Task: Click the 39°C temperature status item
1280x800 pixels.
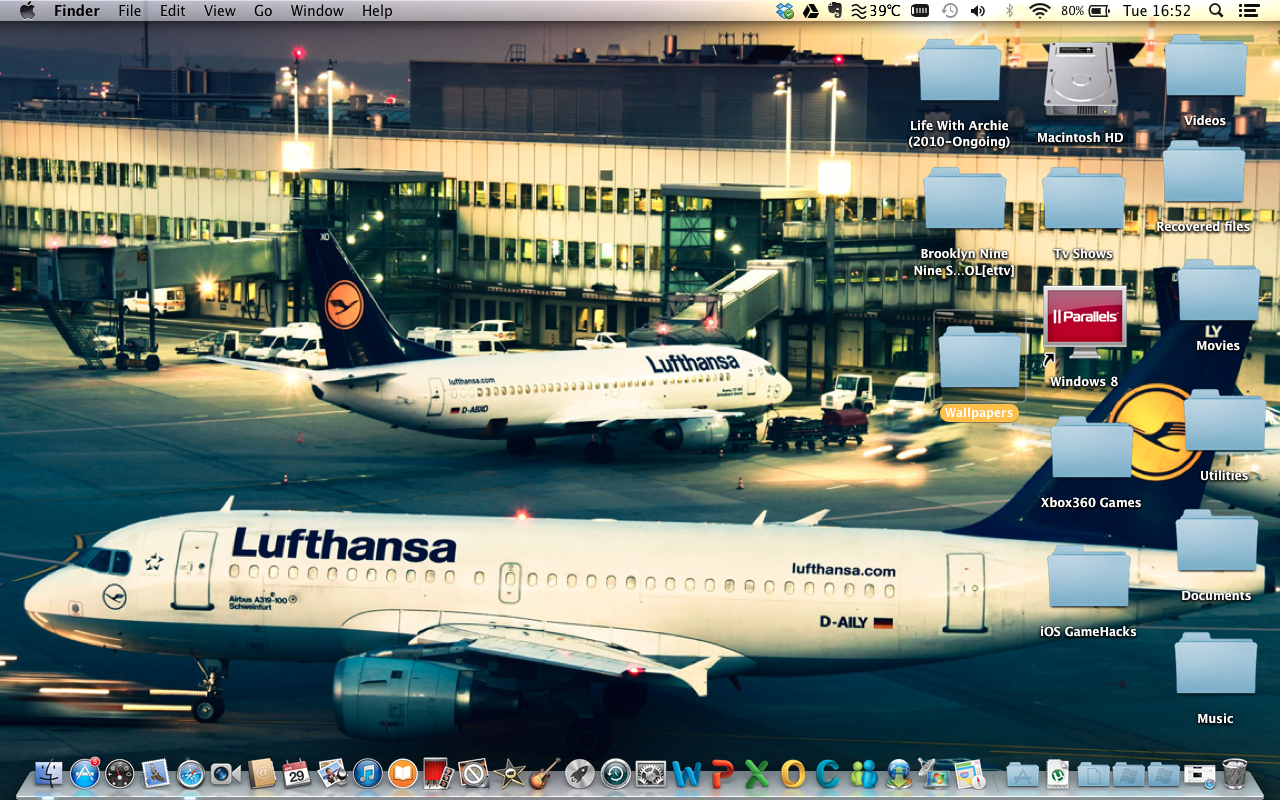Action: (x=876, y=11)
